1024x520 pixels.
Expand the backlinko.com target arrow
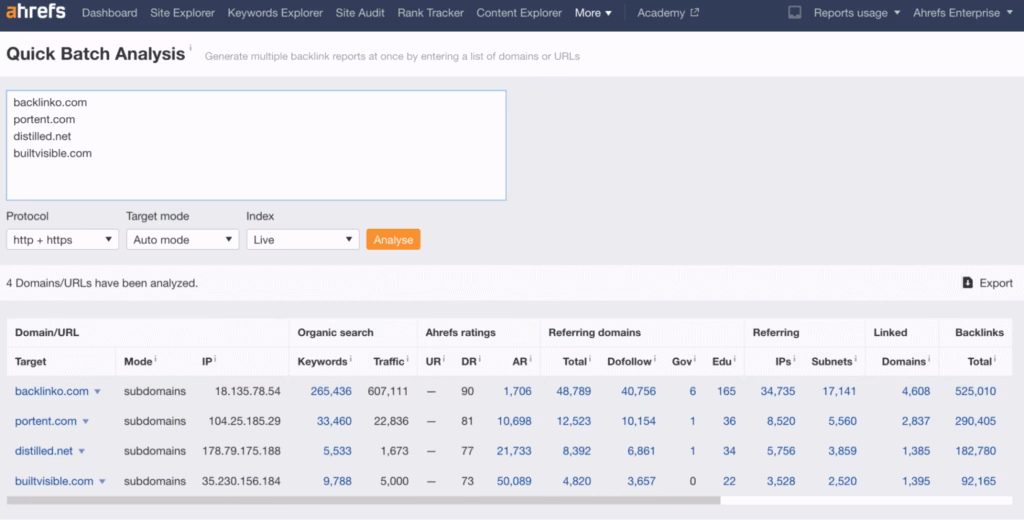pos(97,392)
